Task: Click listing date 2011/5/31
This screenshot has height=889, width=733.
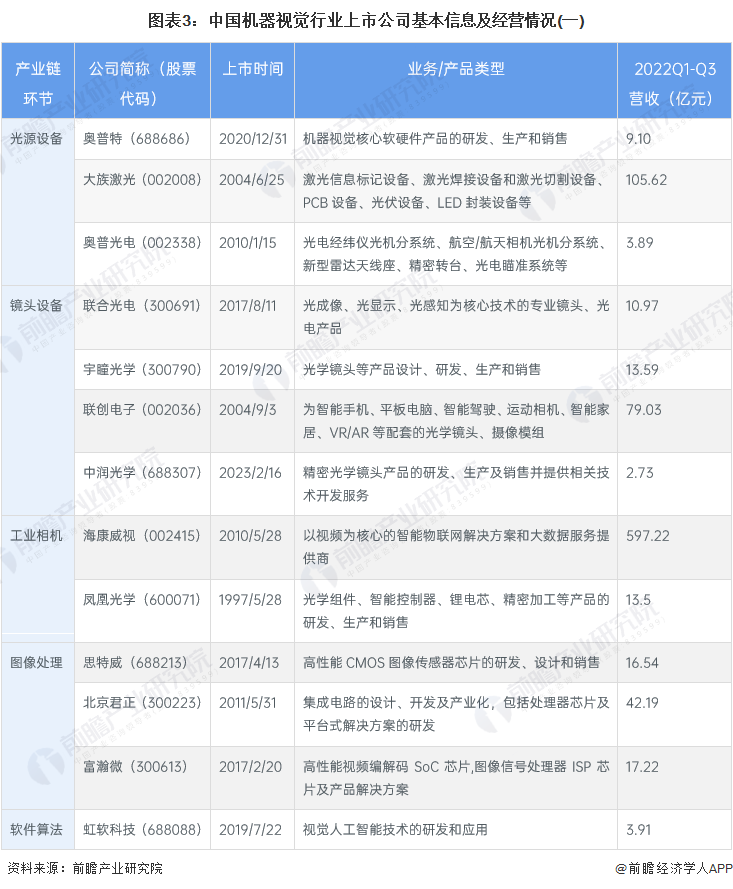Action: 248,703
